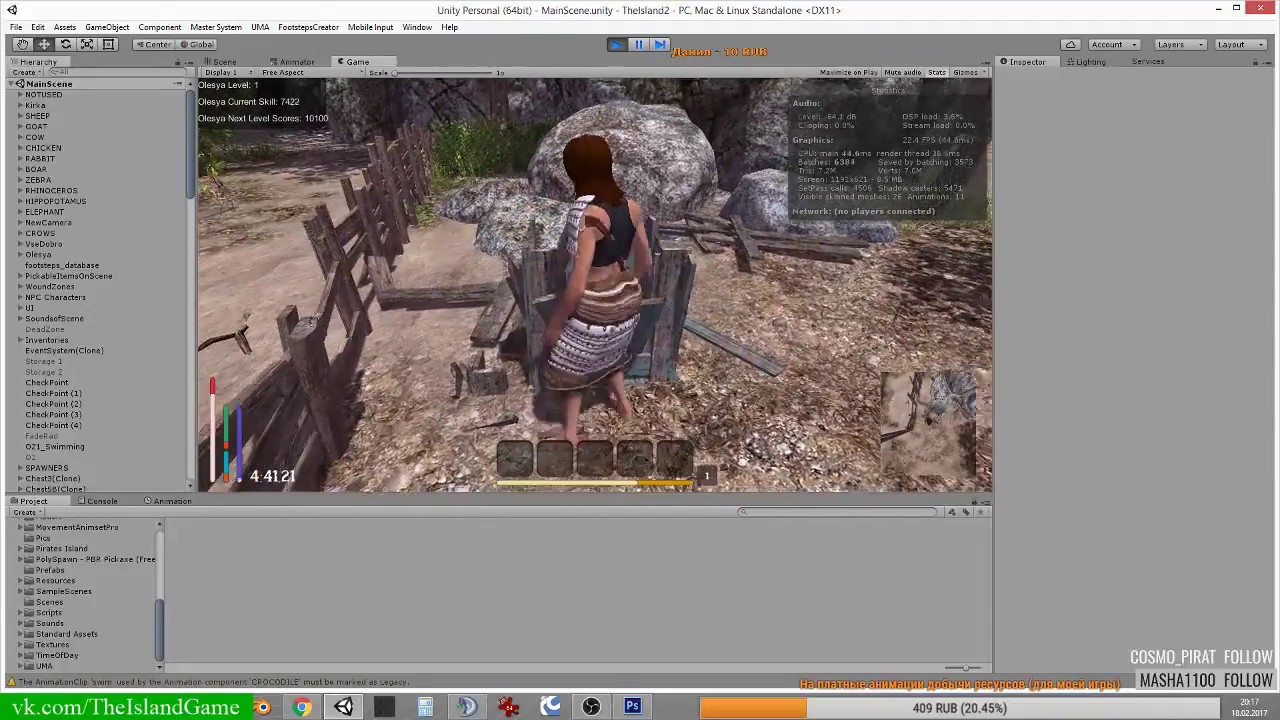1280x720 pixels.
Task: Open the Component menu
Action: (160, 27)
